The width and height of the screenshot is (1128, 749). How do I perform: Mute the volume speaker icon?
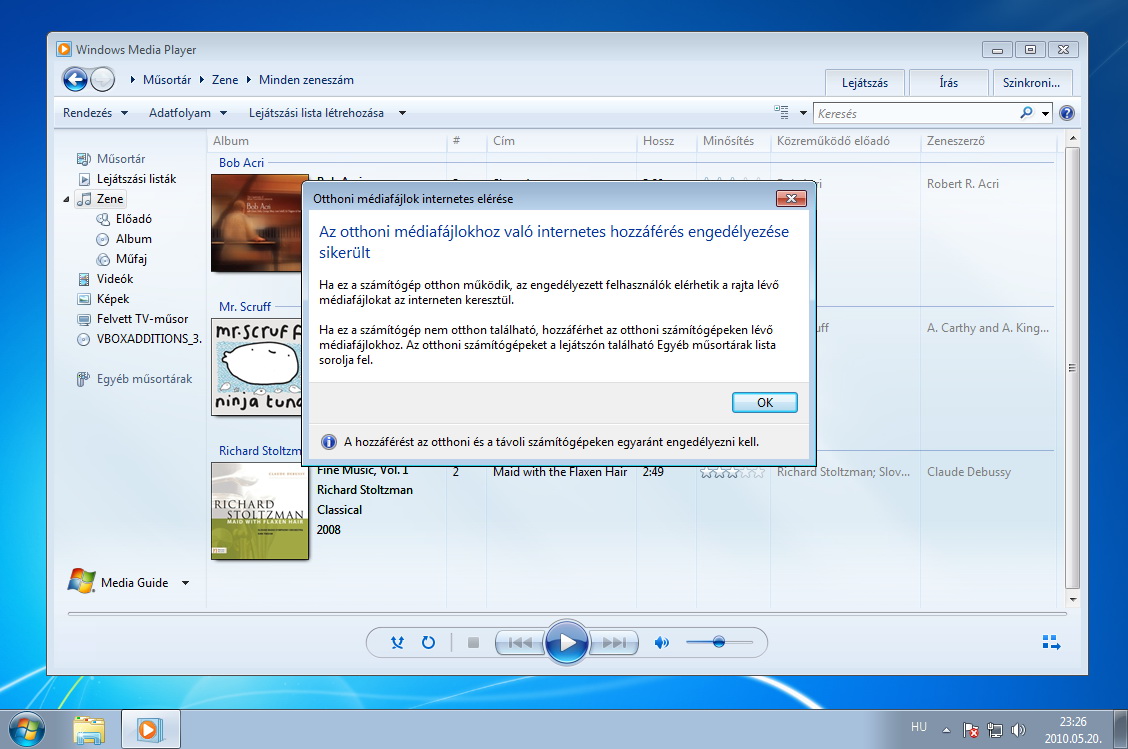(661, 642)
